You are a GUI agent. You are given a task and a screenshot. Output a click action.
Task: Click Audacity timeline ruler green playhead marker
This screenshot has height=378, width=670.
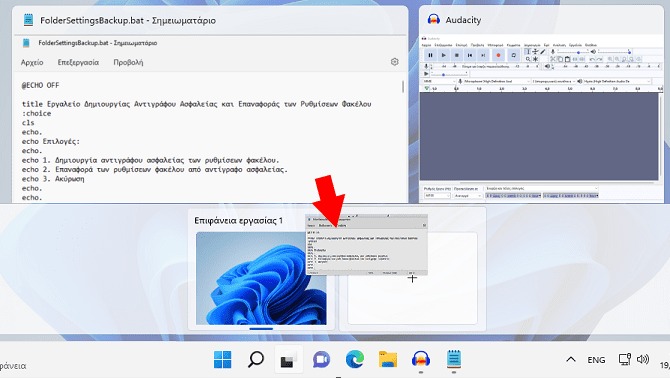click(x=426, y=88)
